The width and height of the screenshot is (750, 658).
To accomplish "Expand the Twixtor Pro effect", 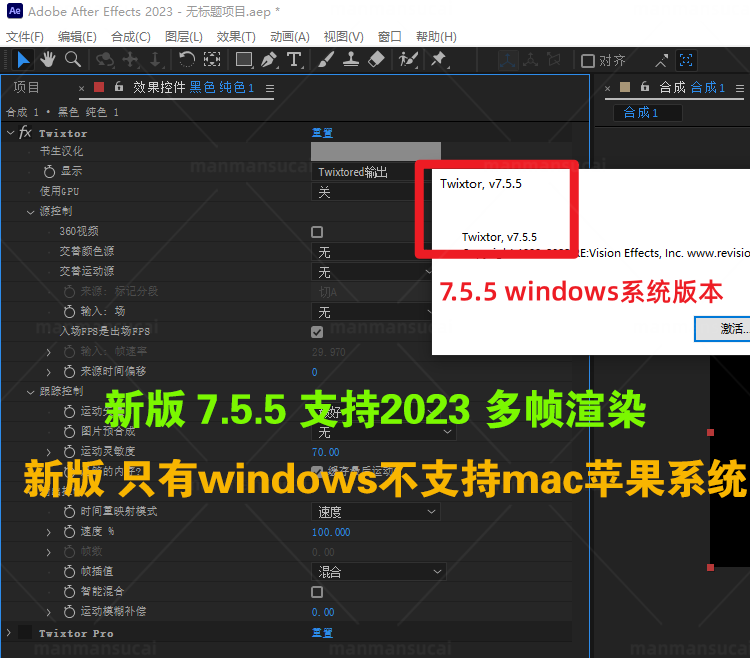I will [9, 633].
